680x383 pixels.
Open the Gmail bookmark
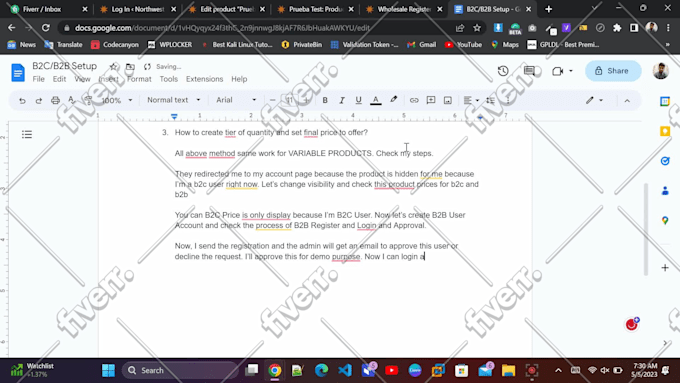click(x=422, y=45)
